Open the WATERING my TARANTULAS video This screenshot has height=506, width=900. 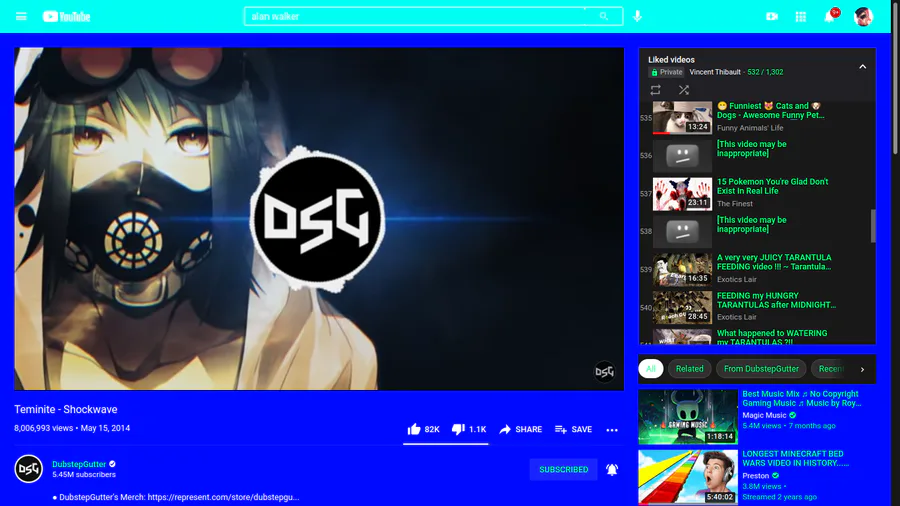click(x=772, y=337)
